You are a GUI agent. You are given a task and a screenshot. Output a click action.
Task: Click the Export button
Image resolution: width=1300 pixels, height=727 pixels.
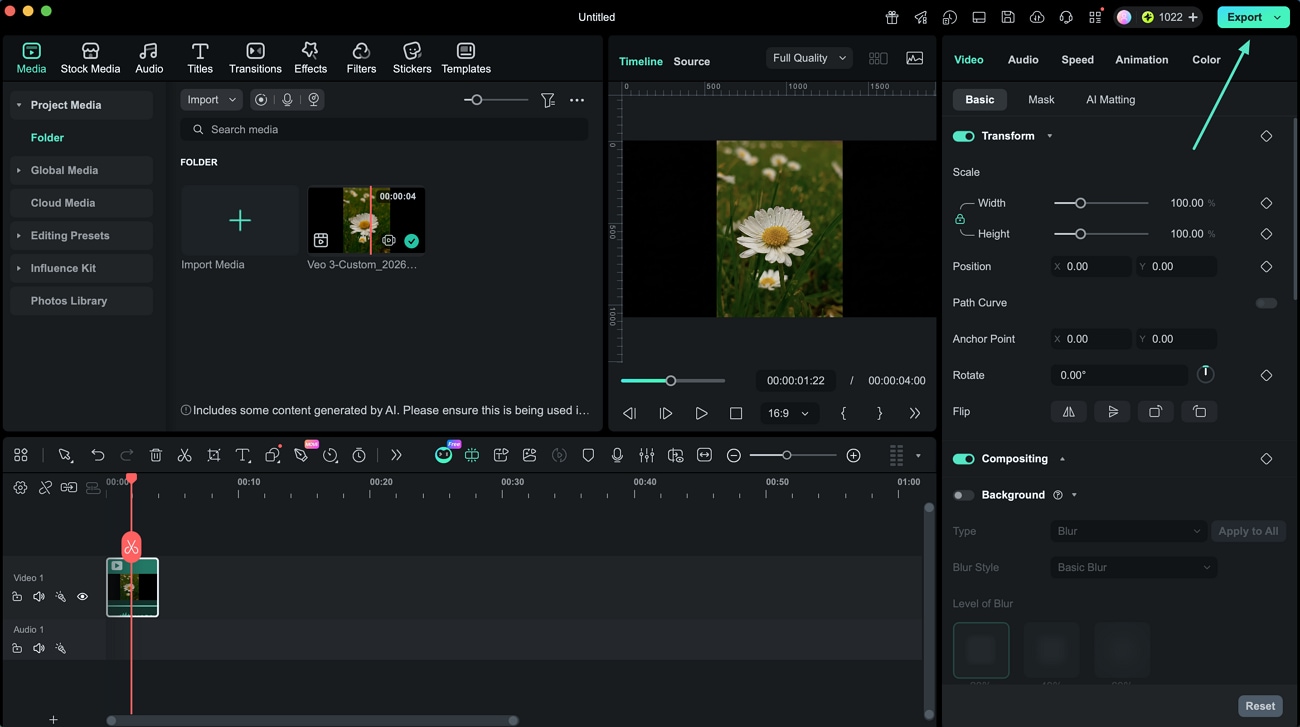tap(1244, 17)
